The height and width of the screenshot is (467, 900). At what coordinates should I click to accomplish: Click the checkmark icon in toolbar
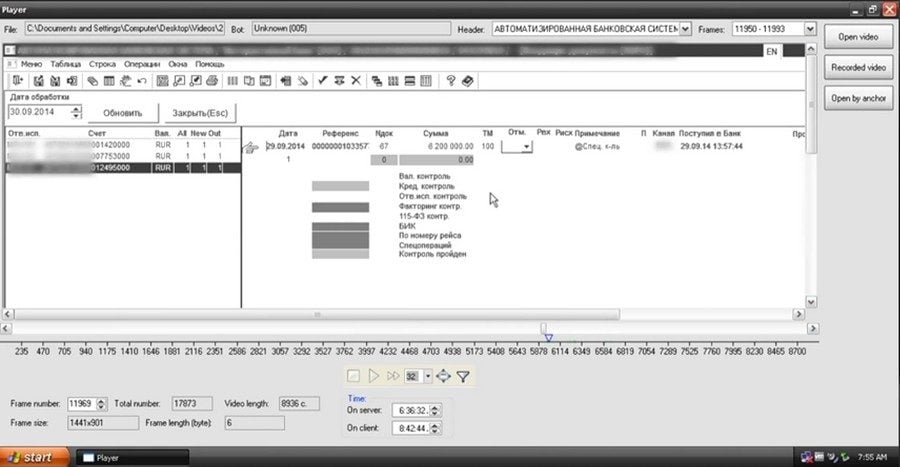pyautogui.click(x=323, y=80)
